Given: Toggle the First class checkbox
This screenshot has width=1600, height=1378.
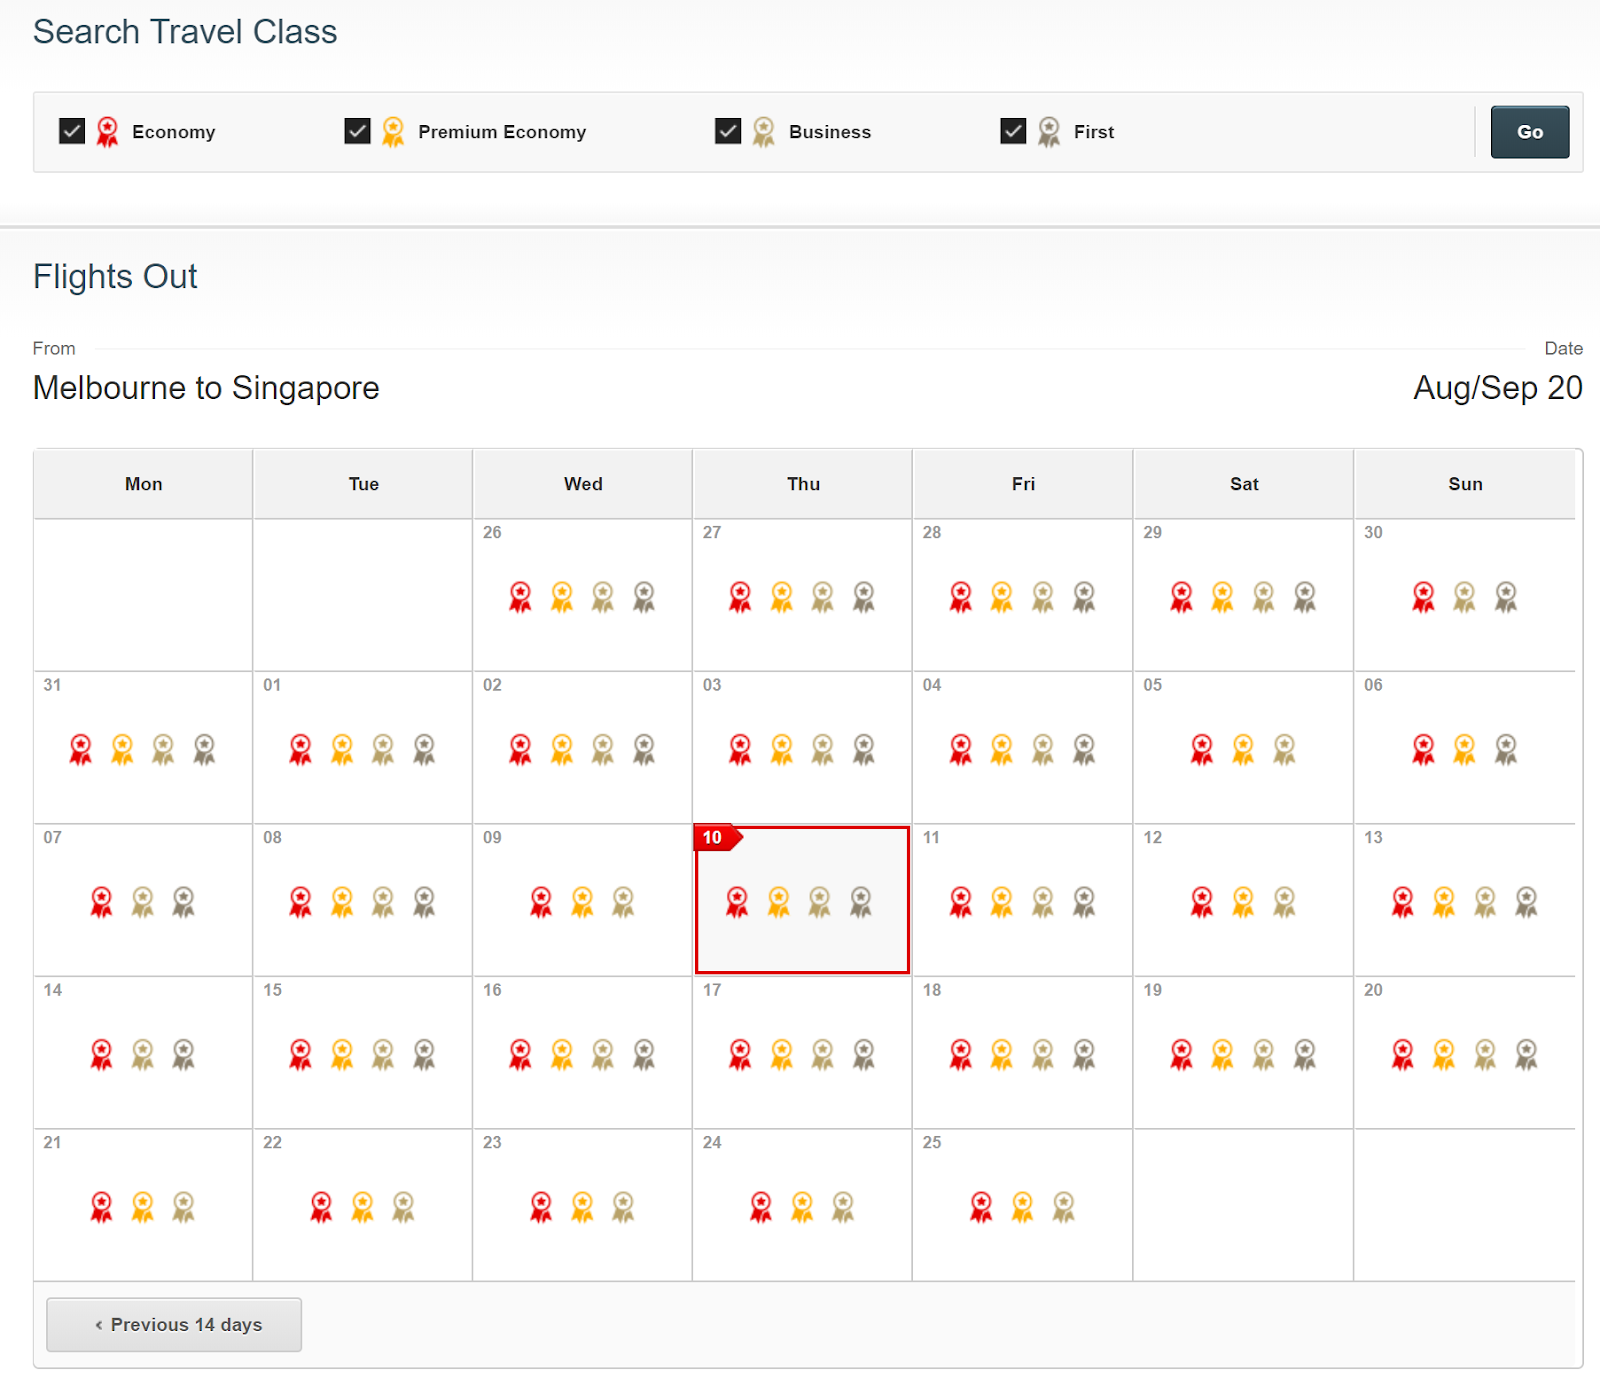Looking at the screenshot, I should (x=1013, y=131).
